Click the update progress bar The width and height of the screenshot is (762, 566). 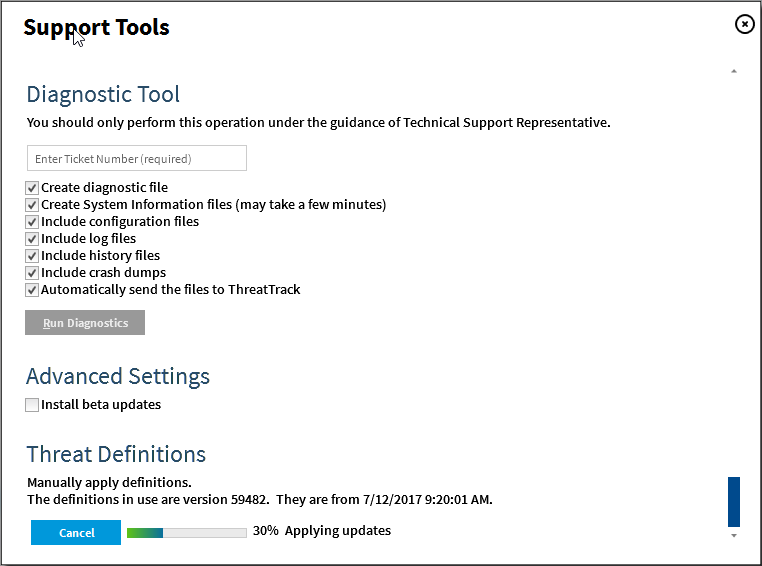tap(187, 533)
